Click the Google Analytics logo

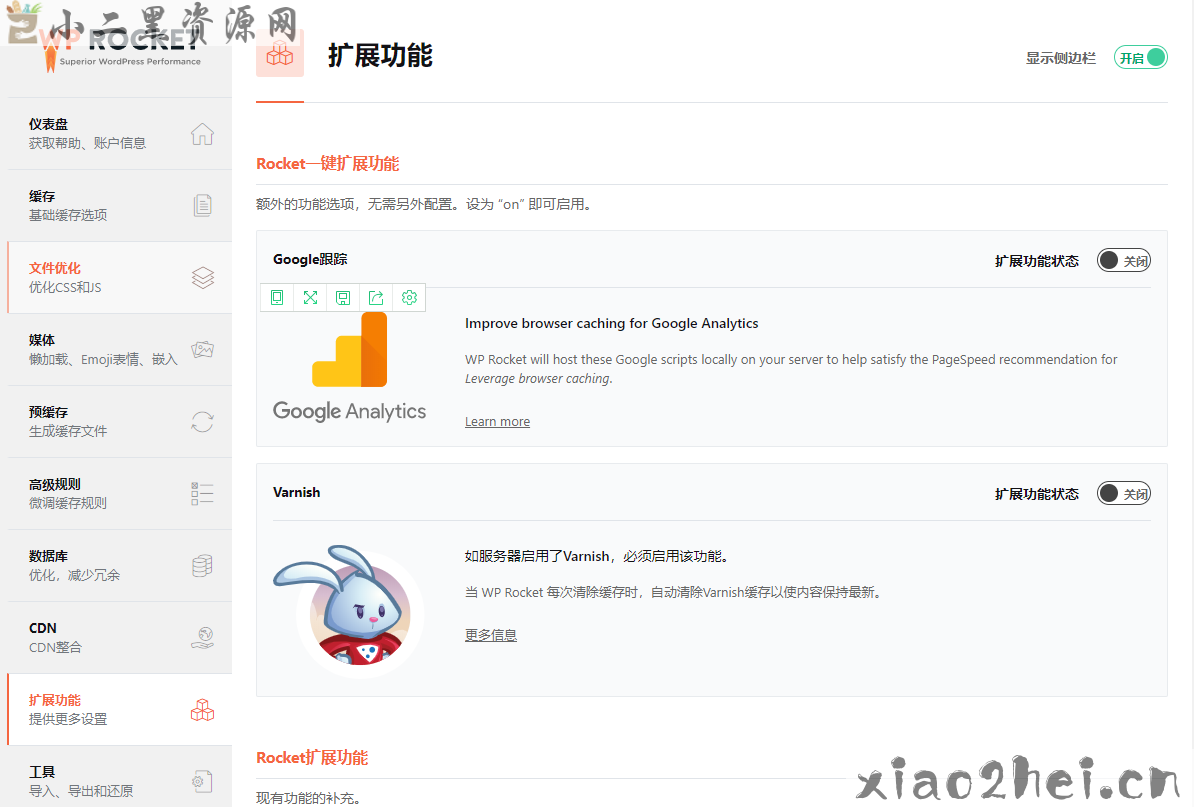click(x=350, y=367)
